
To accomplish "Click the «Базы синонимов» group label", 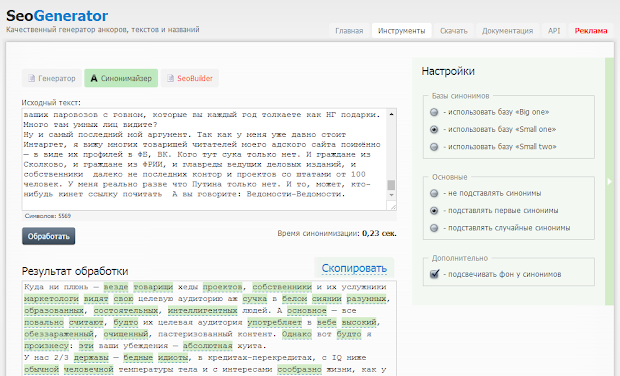I will pos(460,96).
